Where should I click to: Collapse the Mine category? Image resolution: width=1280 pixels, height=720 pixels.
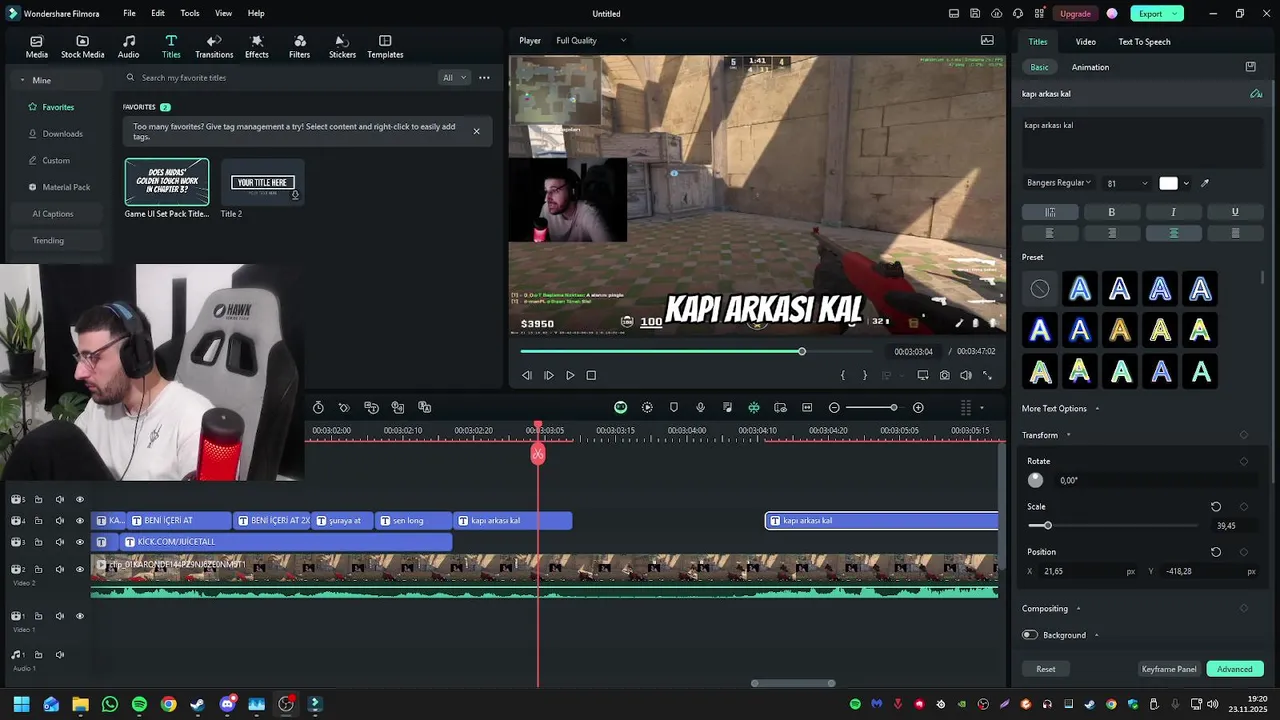click(x=23, y=80)
